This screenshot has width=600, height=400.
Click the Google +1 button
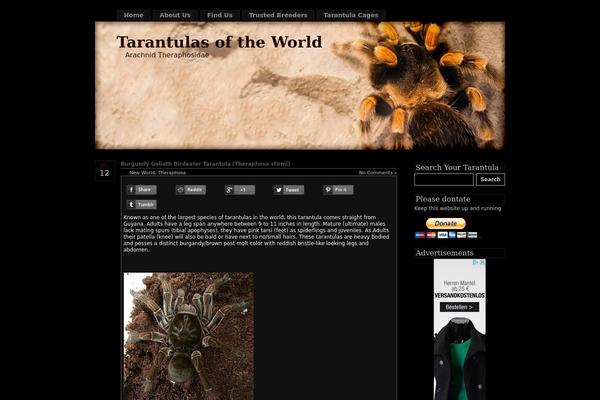click(240, 190)
